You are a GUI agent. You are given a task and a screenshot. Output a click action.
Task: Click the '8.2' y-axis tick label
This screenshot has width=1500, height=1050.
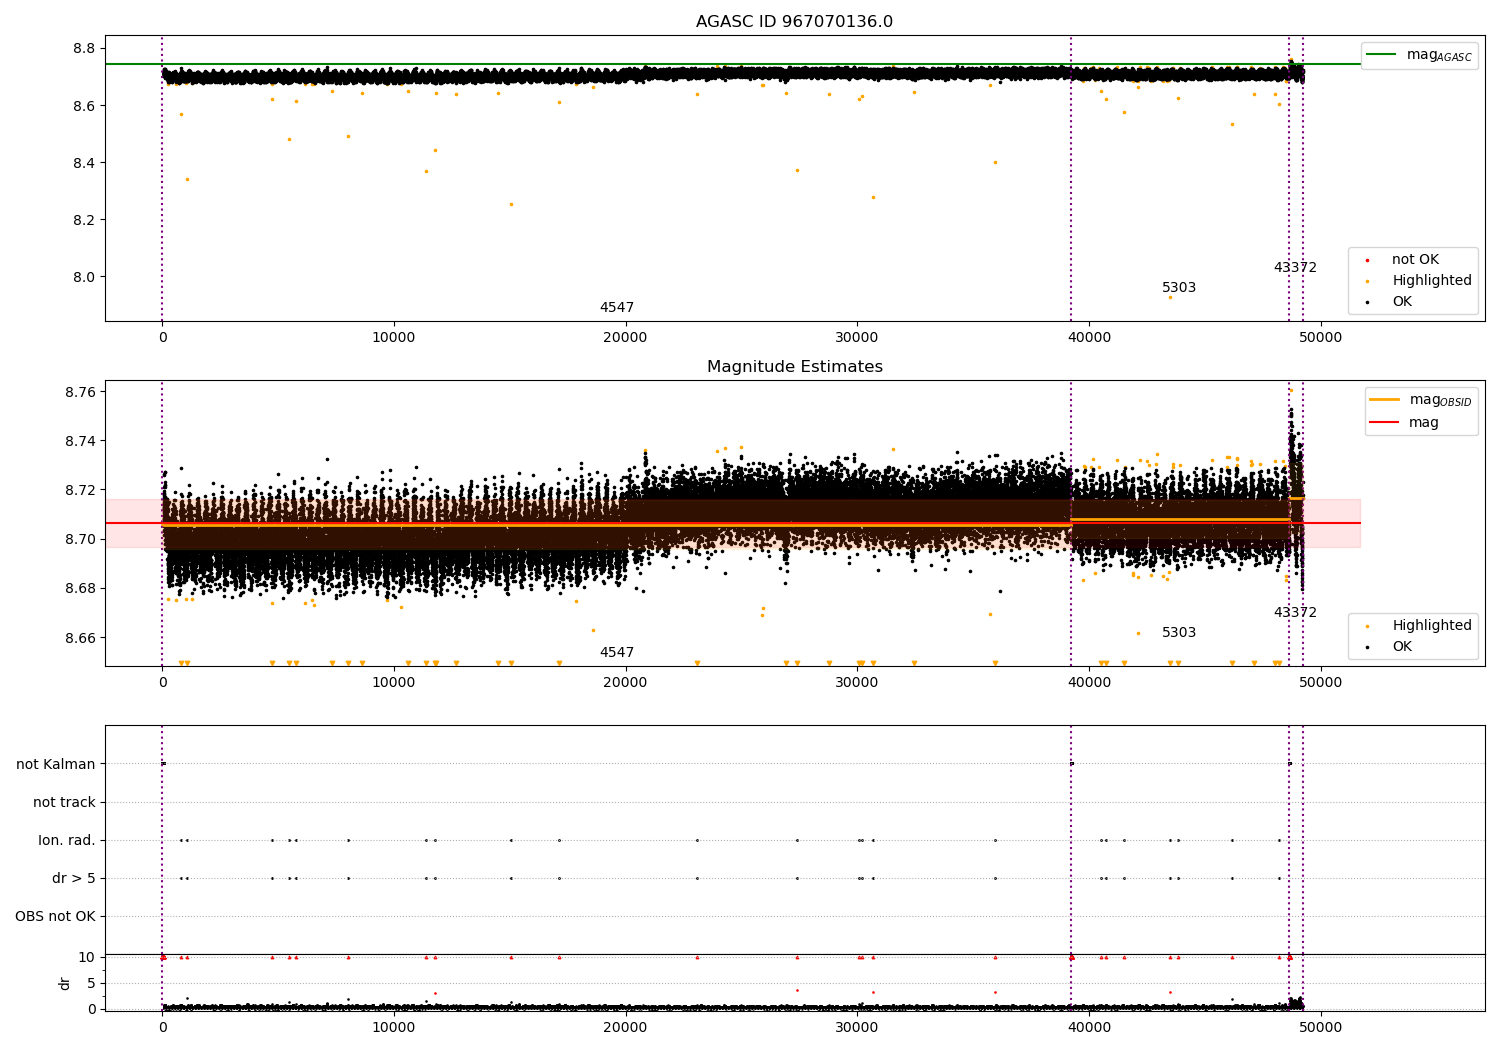pyautogui.click(x=84, y=220)
